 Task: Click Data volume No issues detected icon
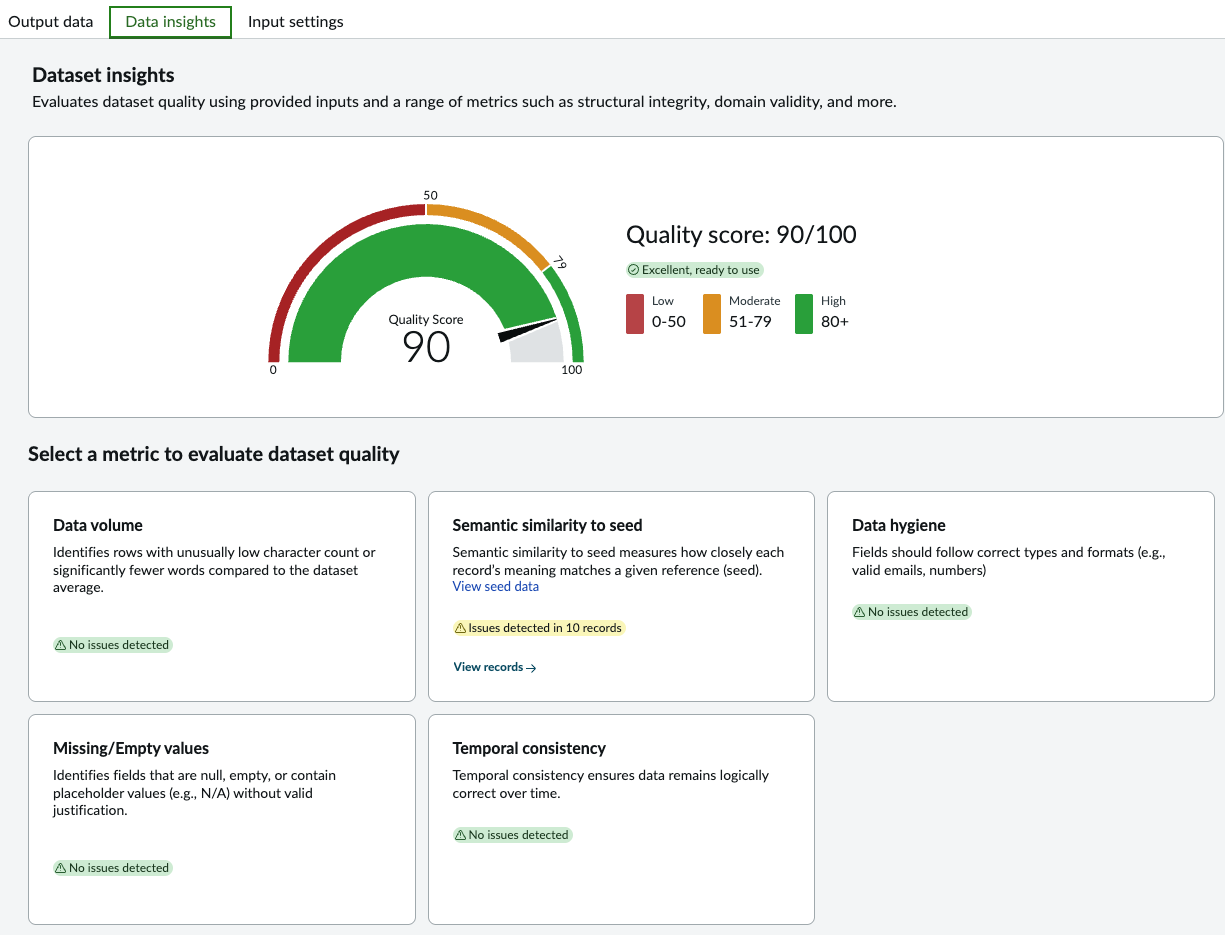pyautogui.click(x=61, y=645)
